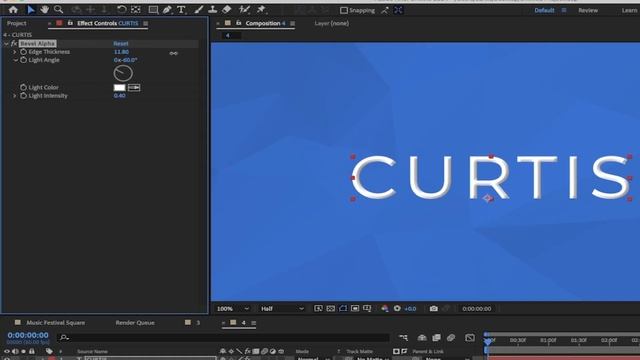Toggle the Light Intensity stopwatch
This screenshot has height=360, width=640.
23,96
